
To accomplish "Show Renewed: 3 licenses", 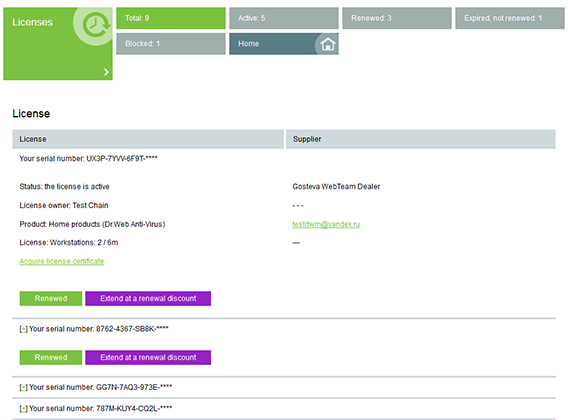I will point(397,18).
